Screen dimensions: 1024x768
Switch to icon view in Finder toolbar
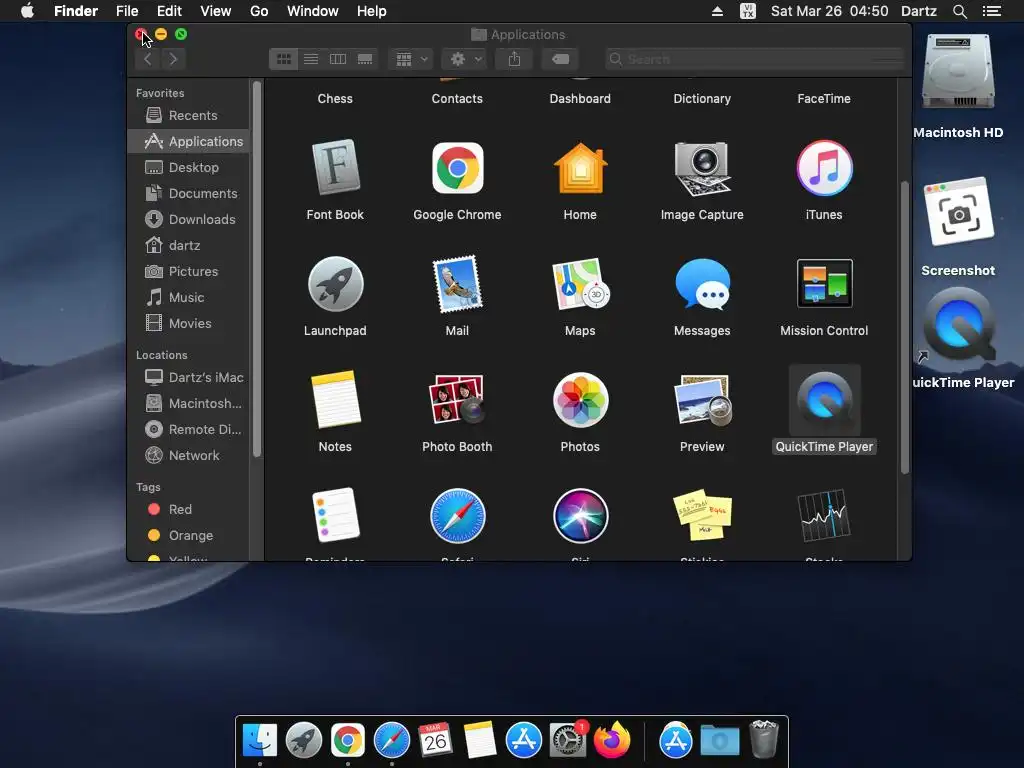tap(283, 59)
